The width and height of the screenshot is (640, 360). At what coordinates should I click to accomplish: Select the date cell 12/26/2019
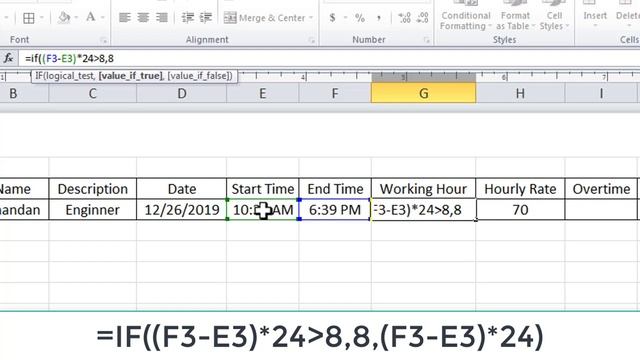(x=182, y=210)
